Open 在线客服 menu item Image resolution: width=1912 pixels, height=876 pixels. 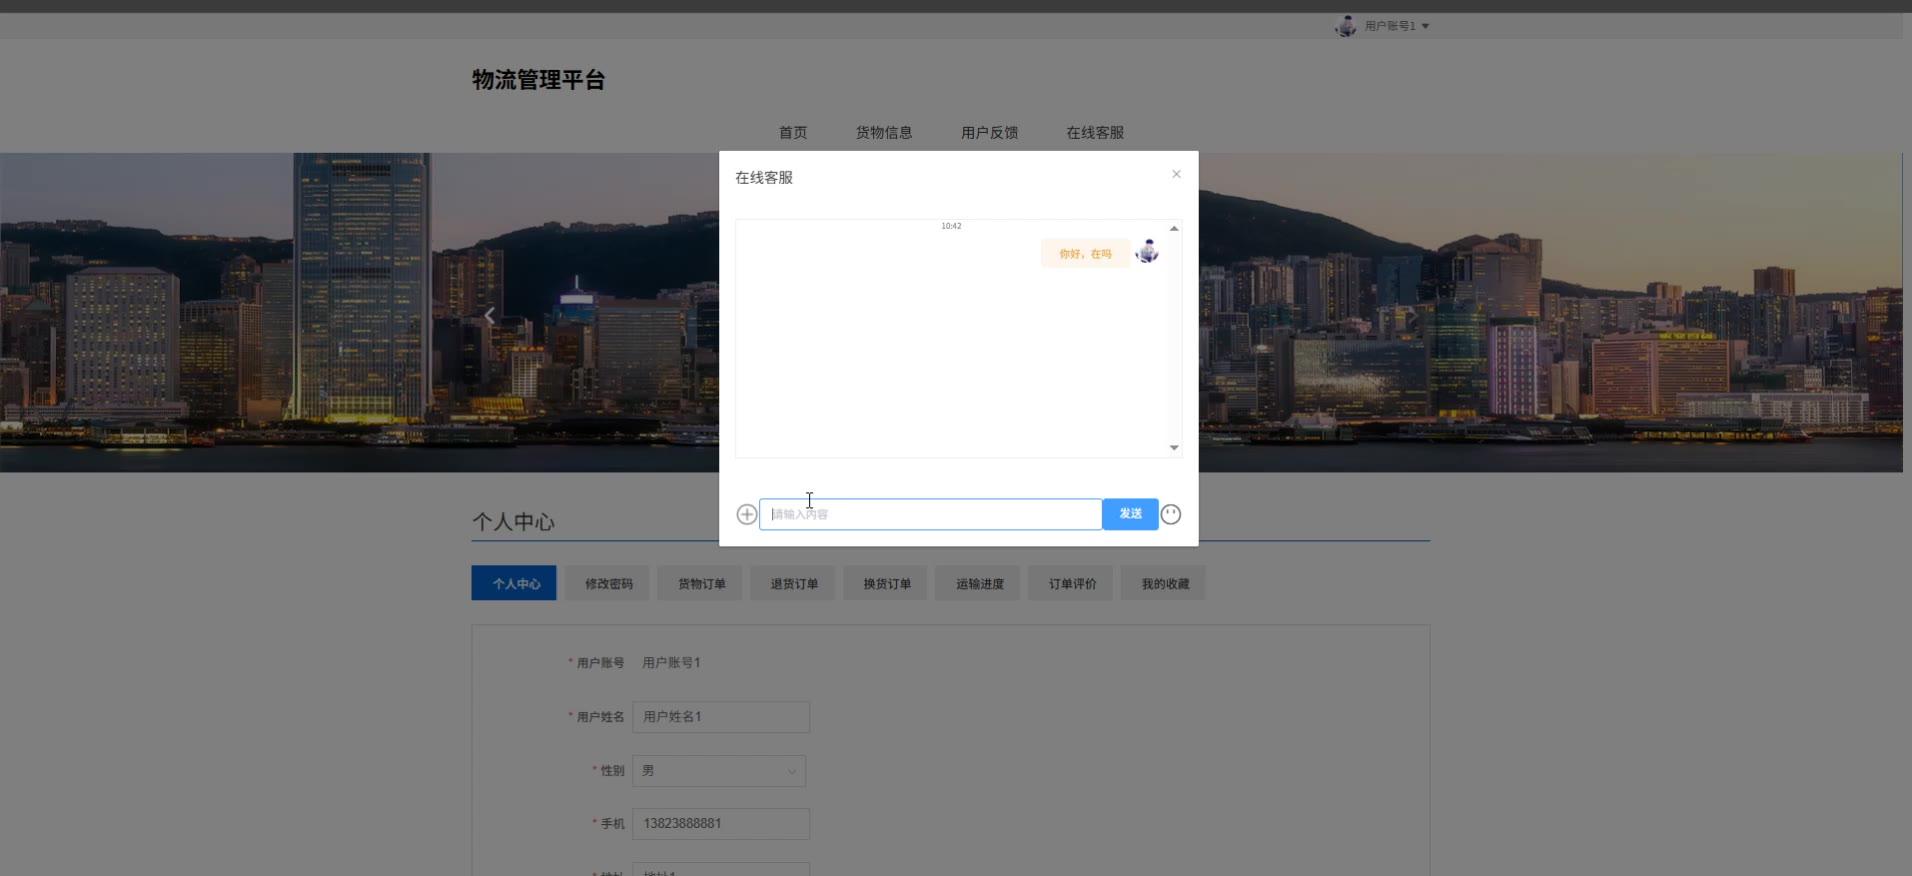click(x=1095, y=133)
